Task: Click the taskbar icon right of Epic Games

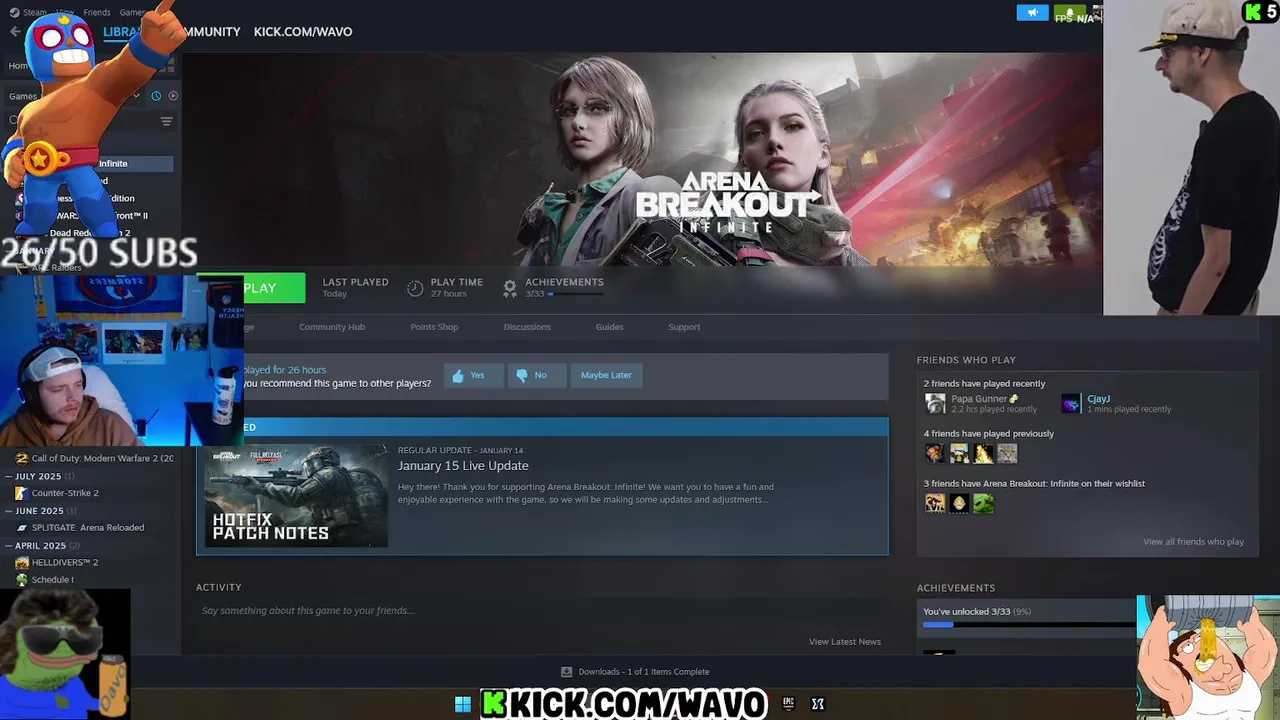Action: coord(818,704)
